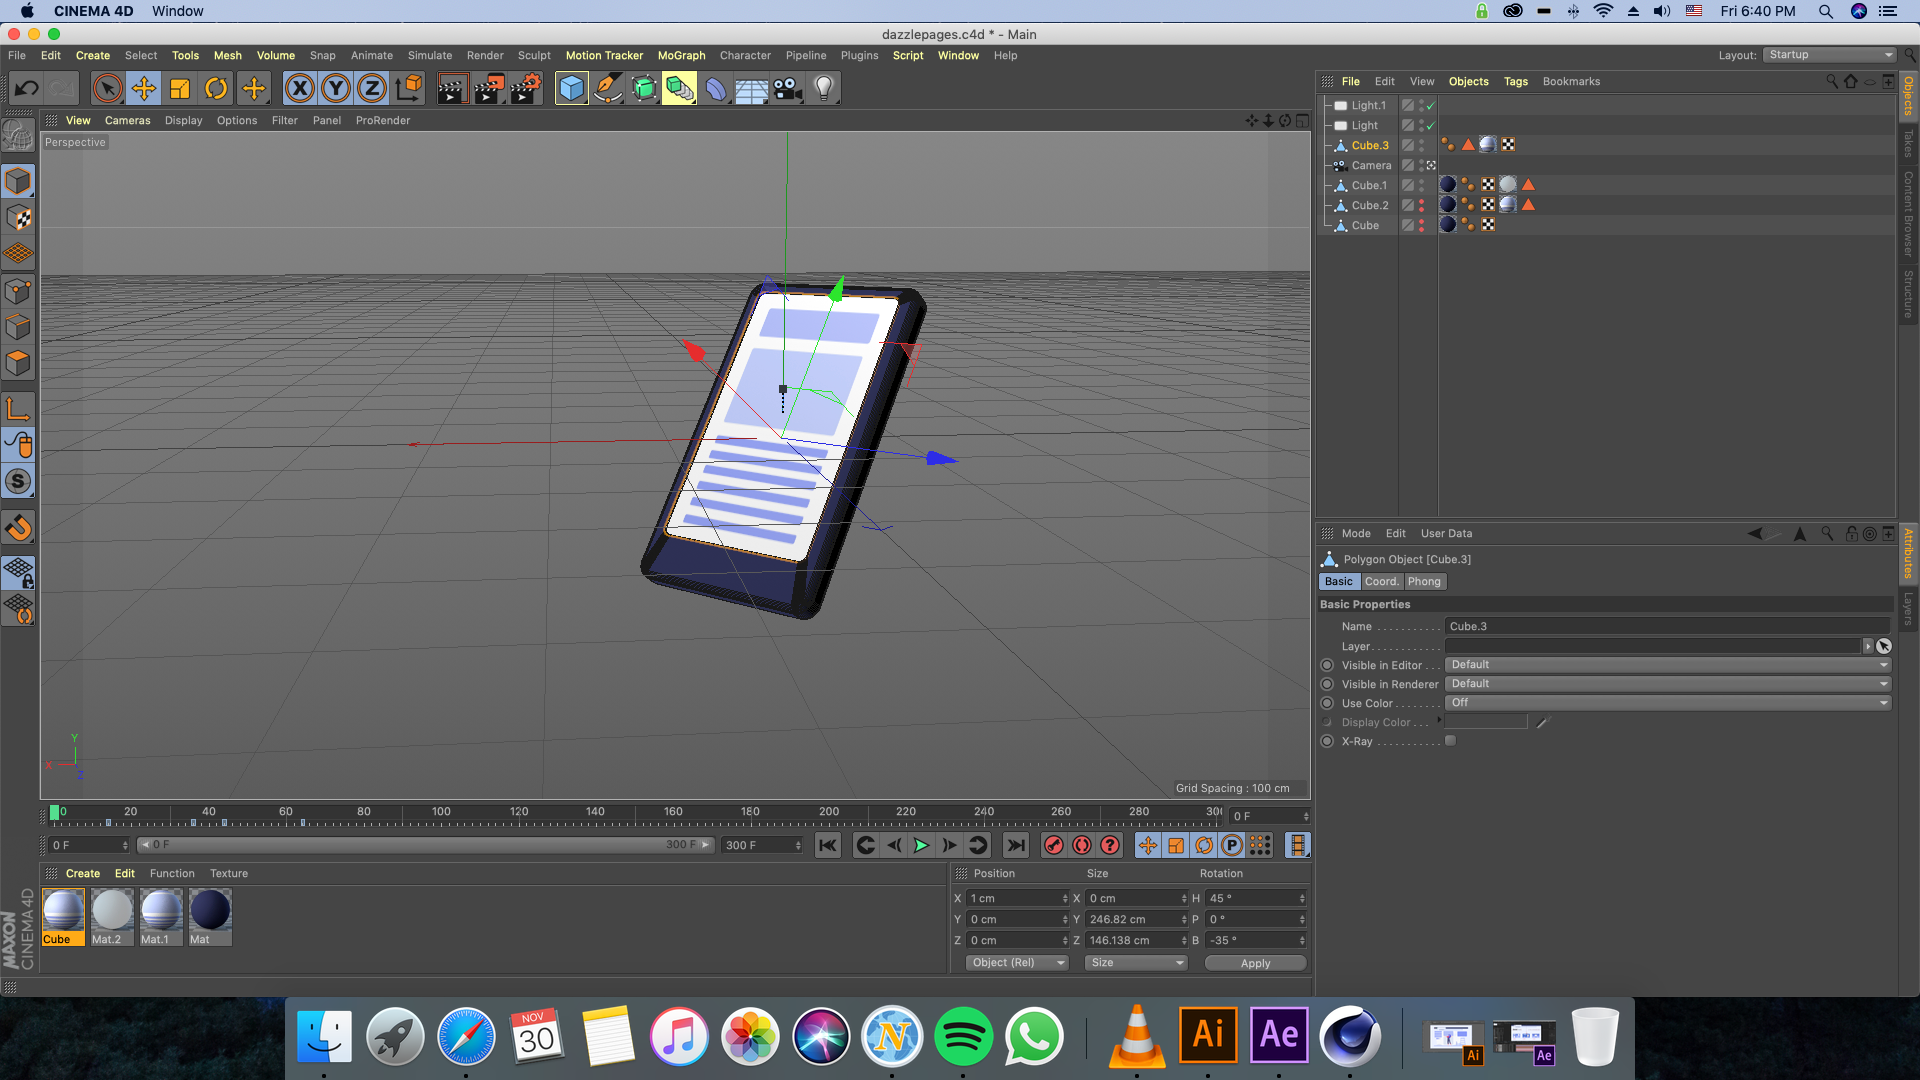Switch to the Coord. tab
The image size is (1920, 1080).
tap(1381, 582)
